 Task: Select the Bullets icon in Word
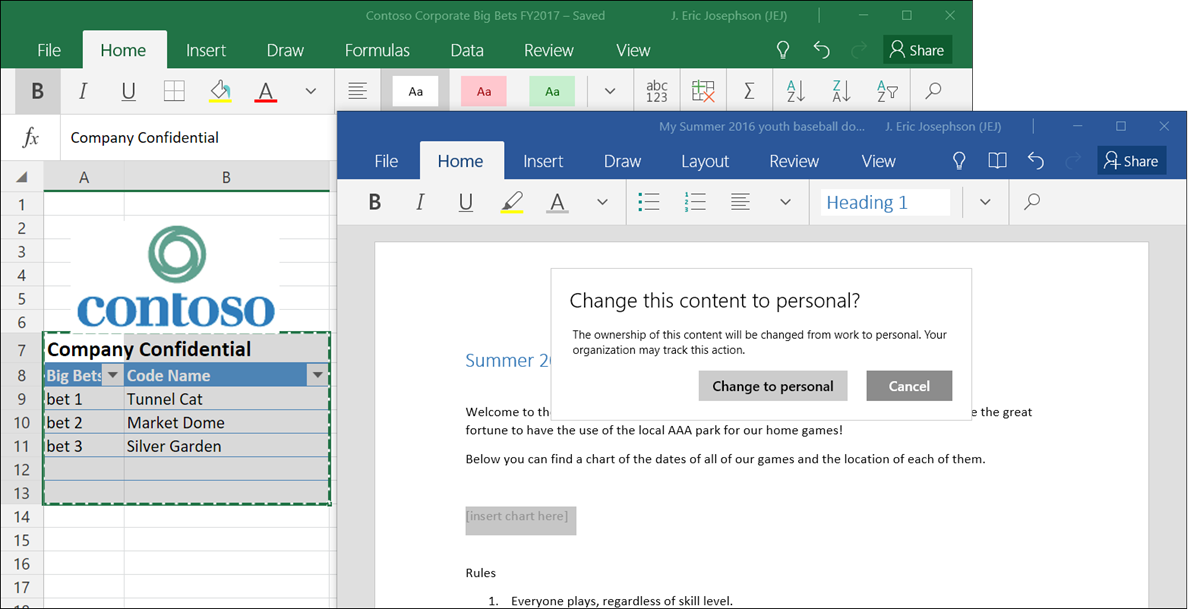pos(649,202)
